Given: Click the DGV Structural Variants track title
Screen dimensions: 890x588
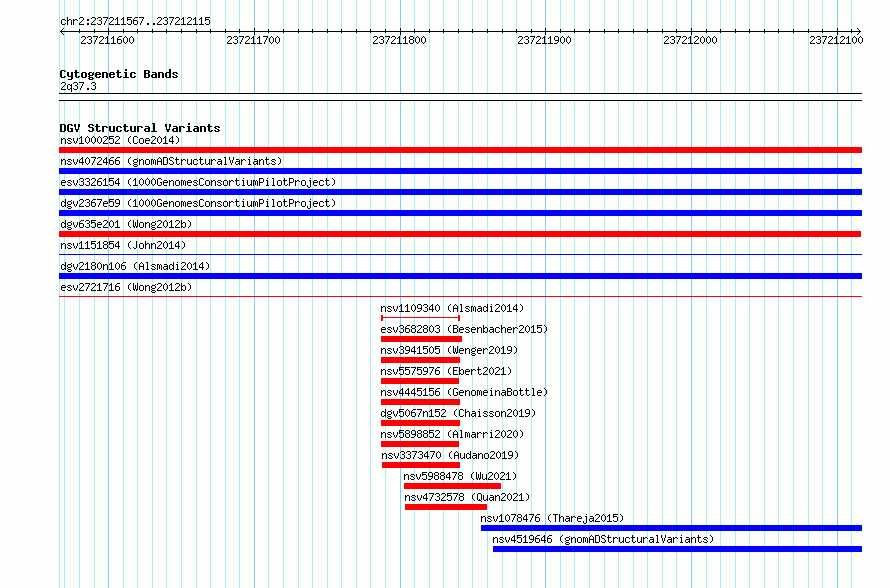Looking at the screenshot, I should click(140, 128).
